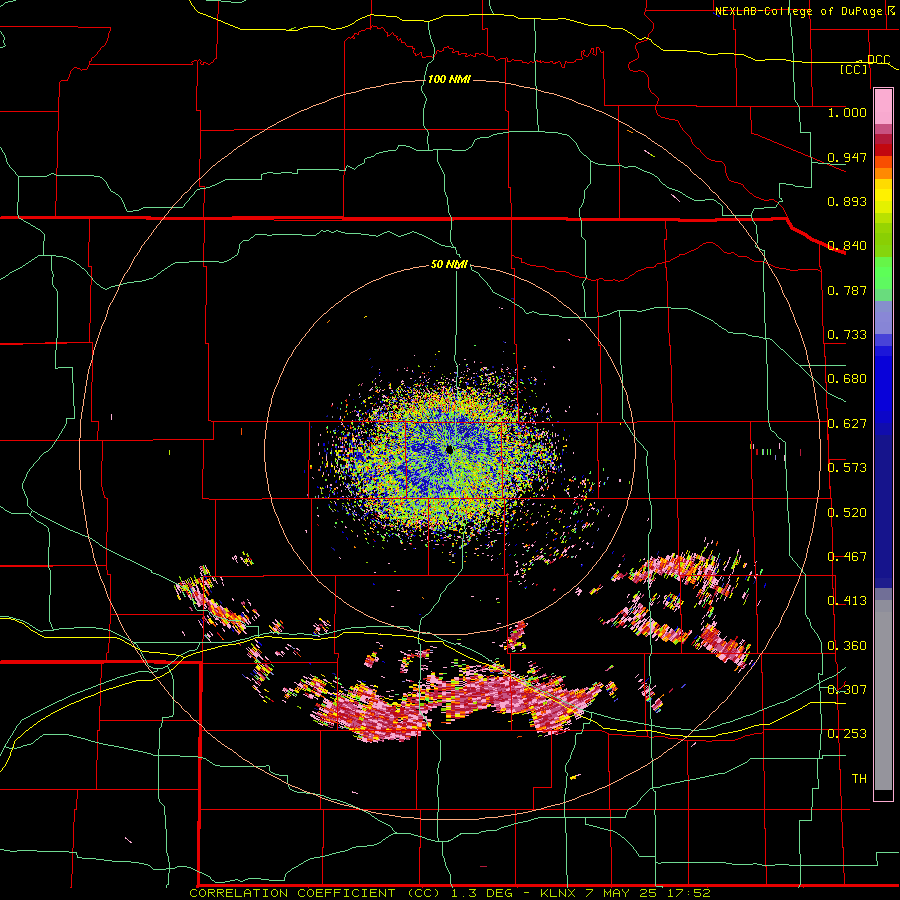Click the KLNX radar site dot
This screenshot has width=900, height=900.
point(449,449)
